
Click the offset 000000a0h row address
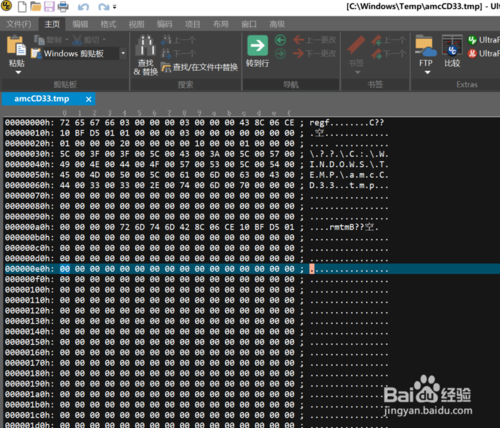click(x=29, y=227)
